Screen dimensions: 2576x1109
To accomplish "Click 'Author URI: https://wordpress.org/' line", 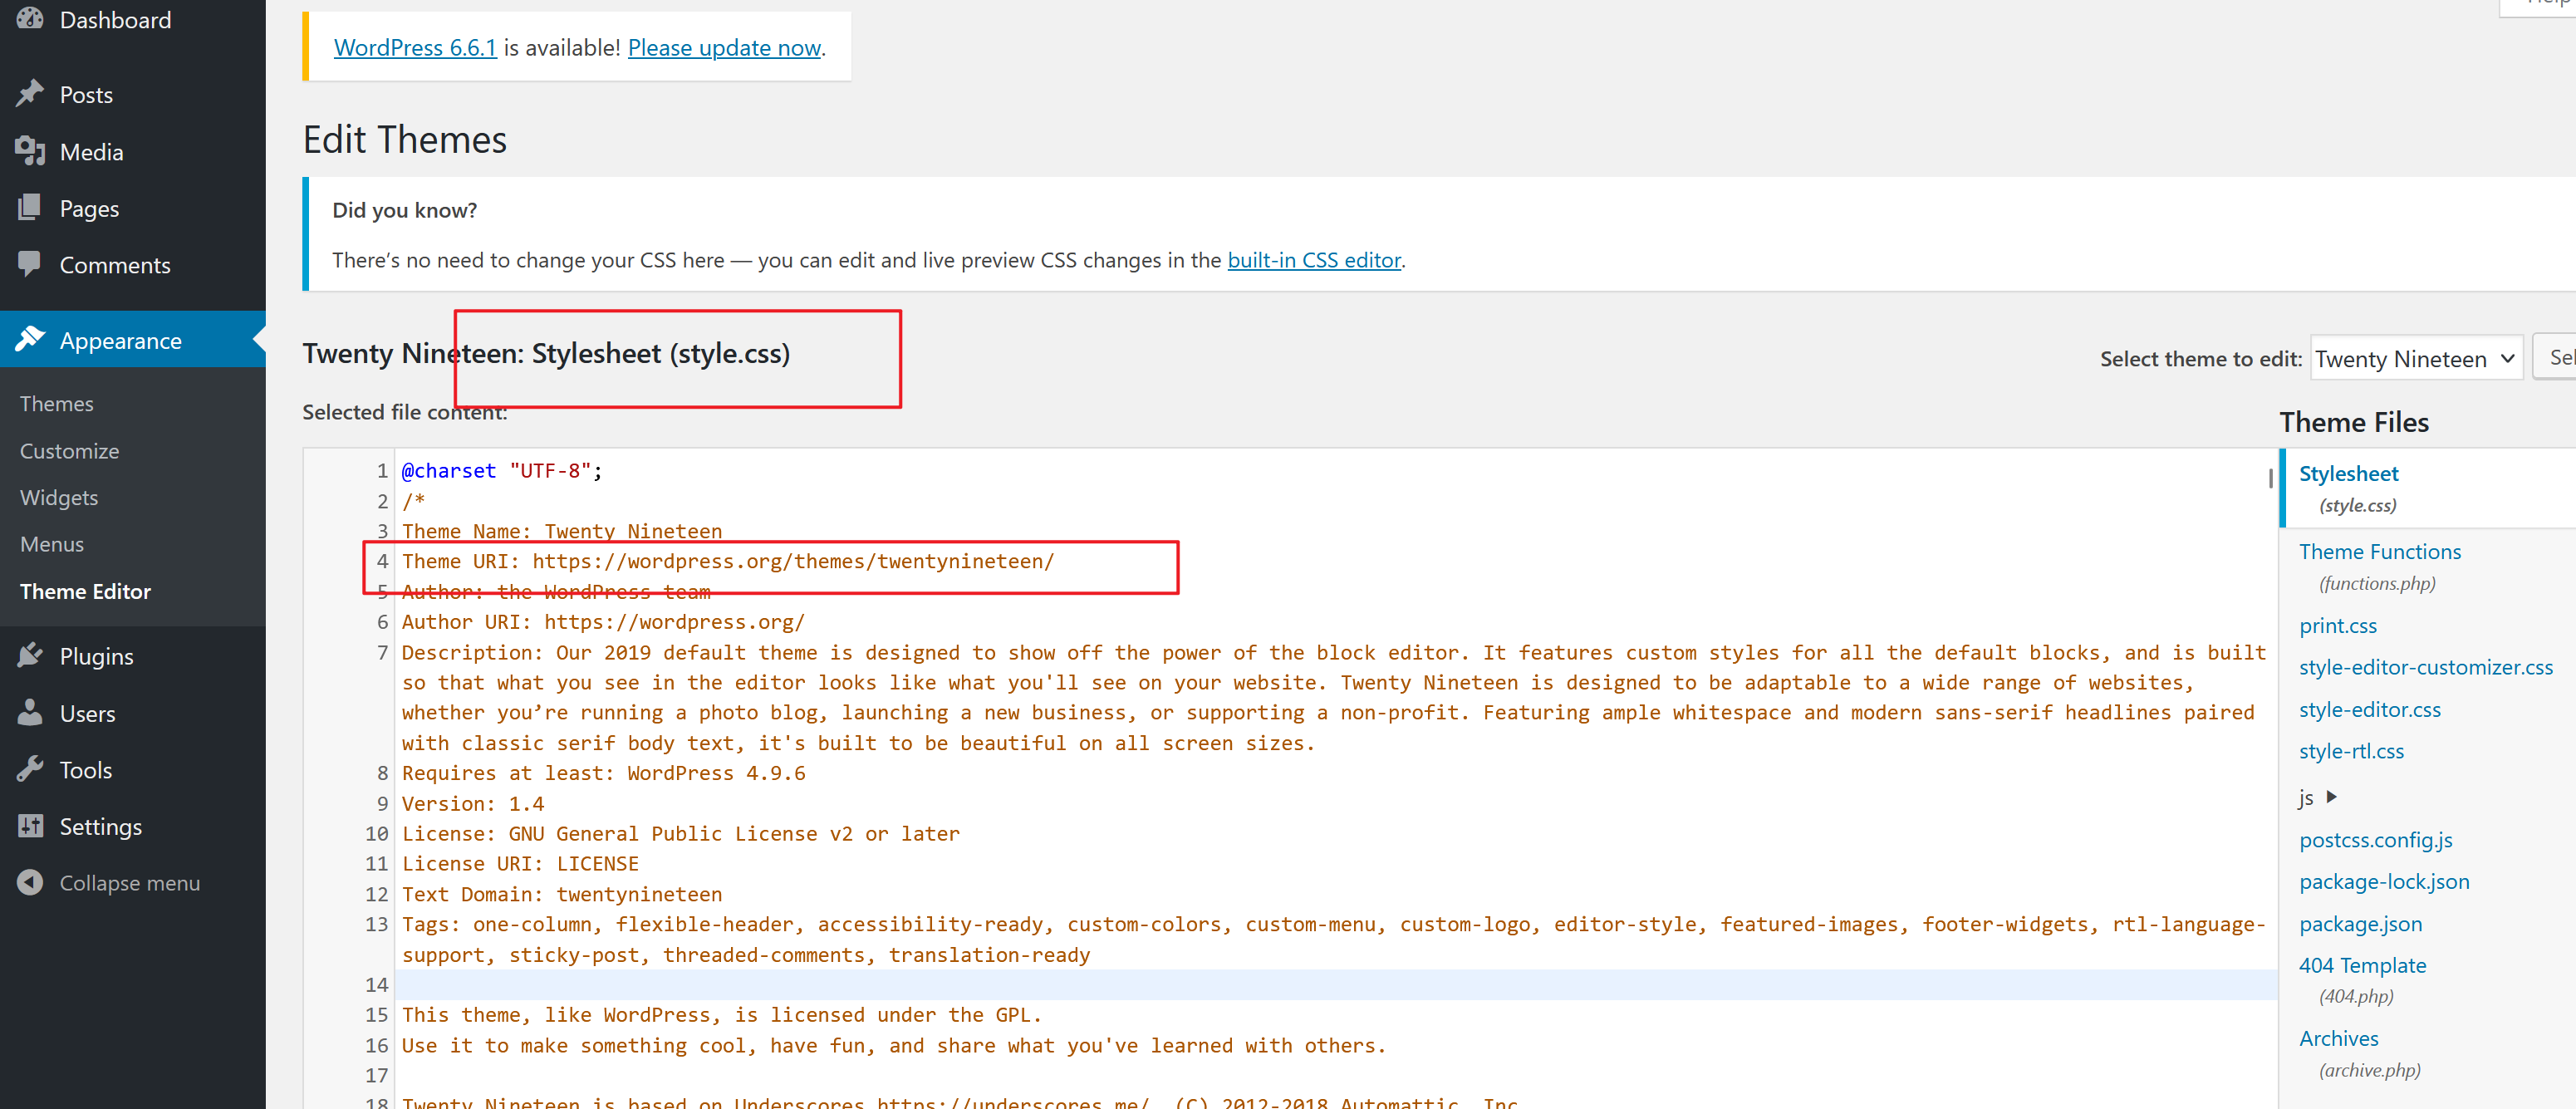I will click(x=603, y=622).
